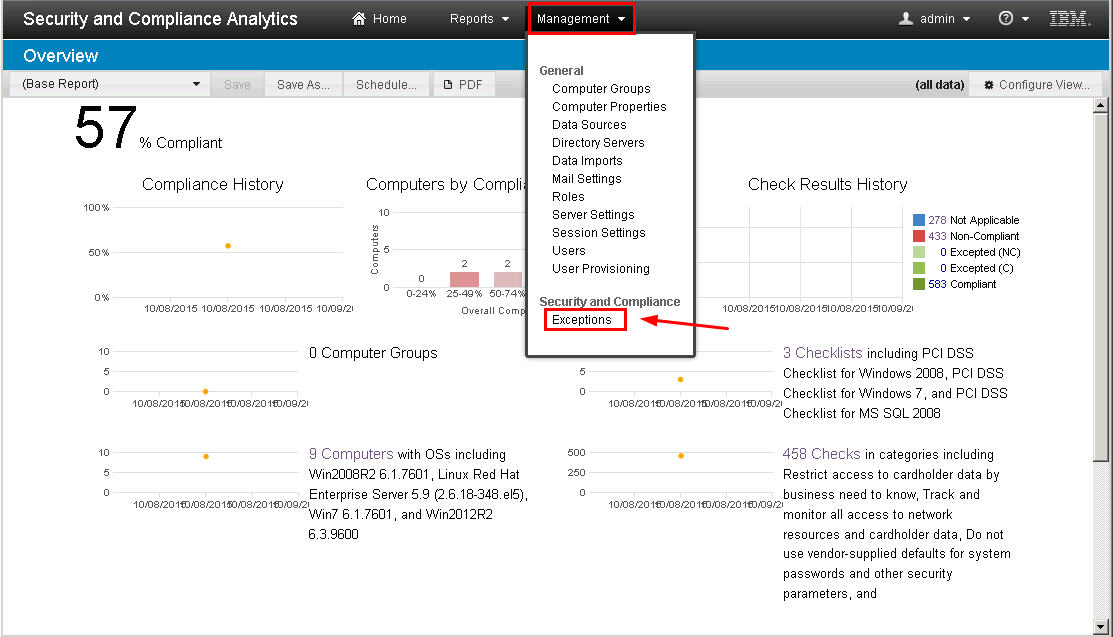Click the dark green Compliant legend swatch
The image size is (1113, 637).
919,284
